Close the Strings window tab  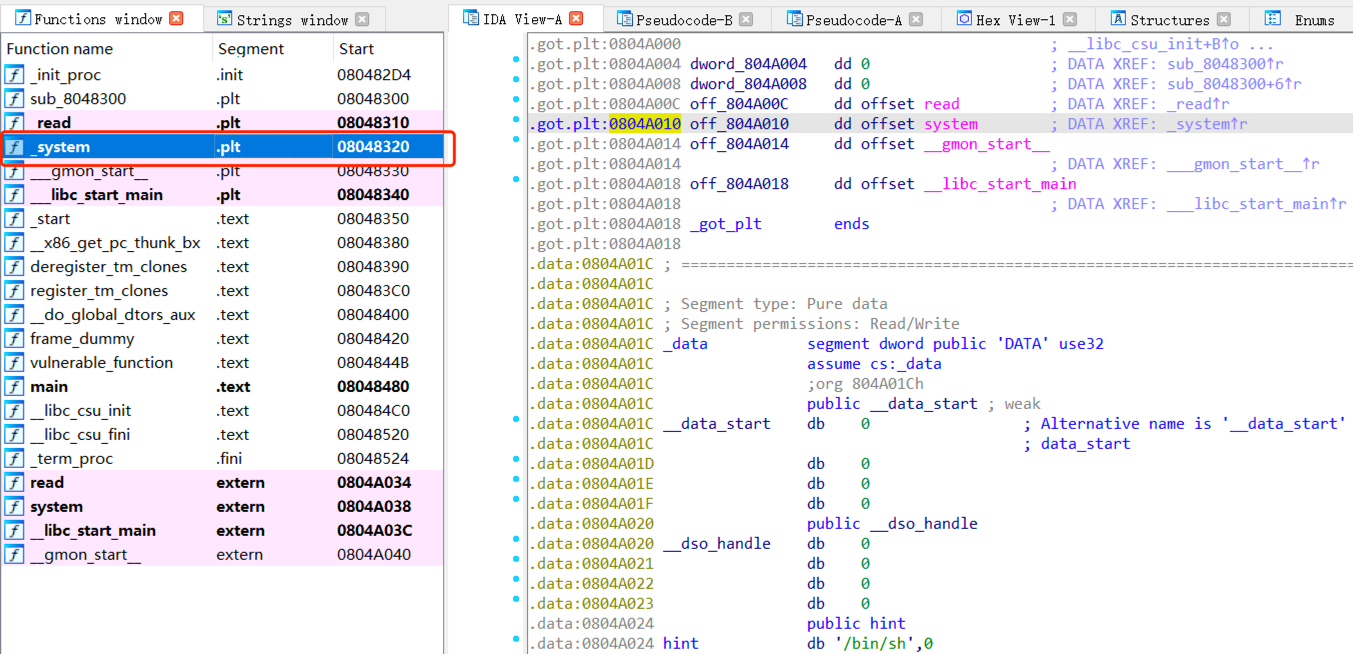(362, 19)
